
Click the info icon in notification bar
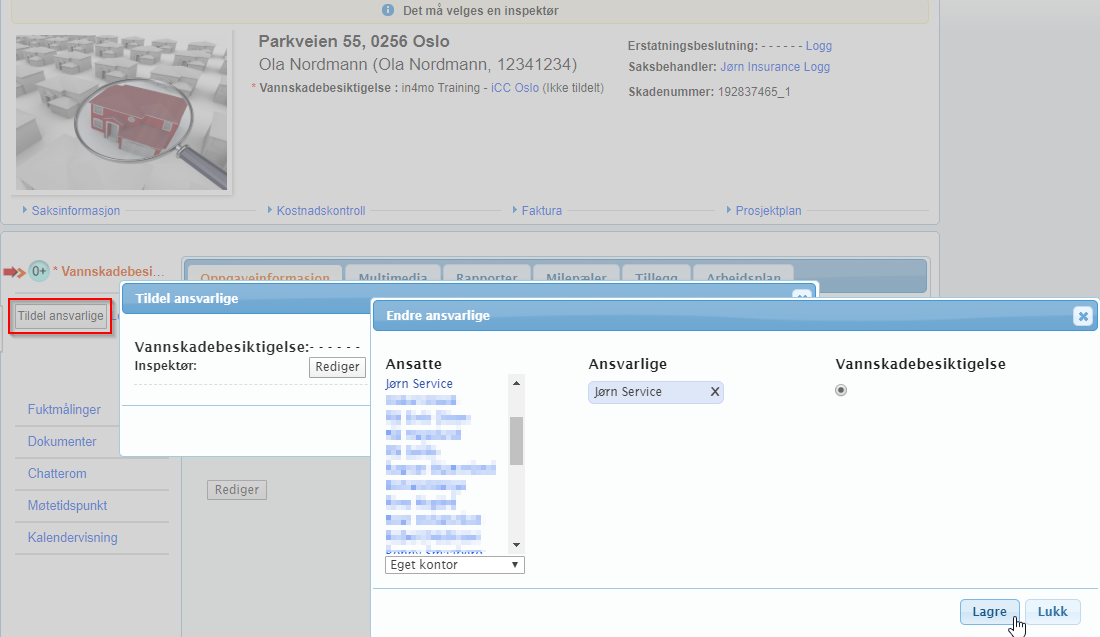[388, 10]
